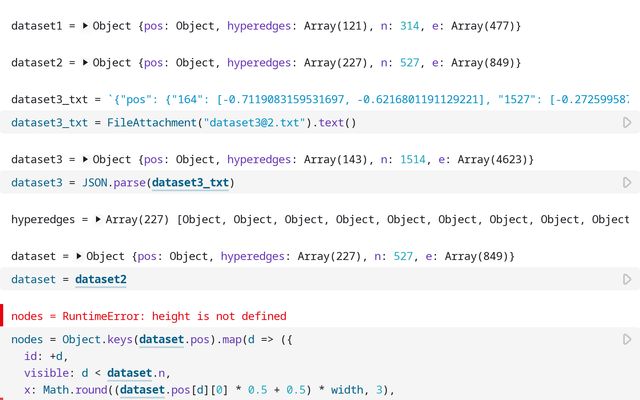
Task: Run the nodes definition cell
Action: tap(627, 340)
